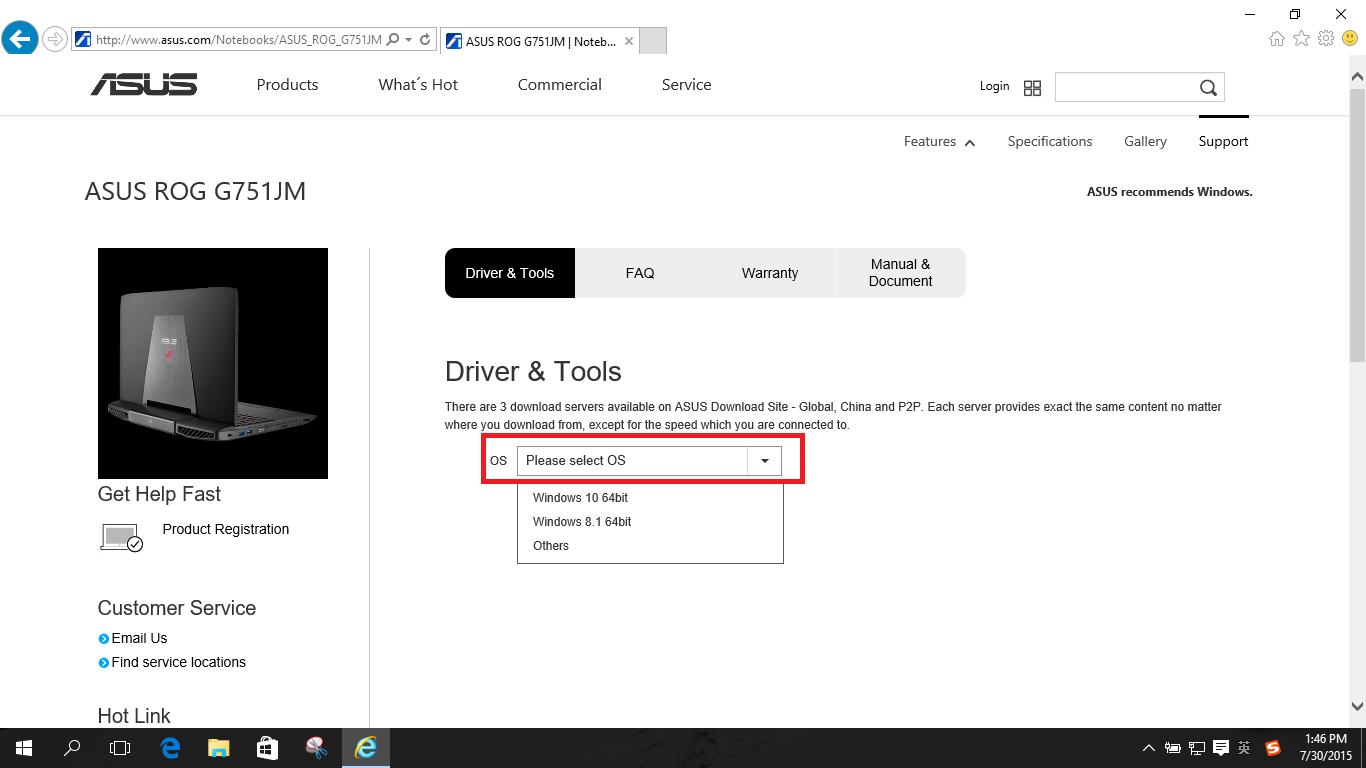Show hidden system tray icons

pos(1148,748)
